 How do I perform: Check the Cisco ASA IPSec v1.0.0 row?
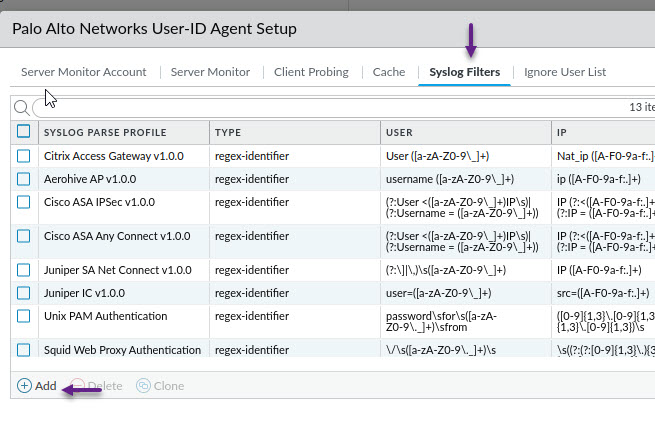coord(24,202)
